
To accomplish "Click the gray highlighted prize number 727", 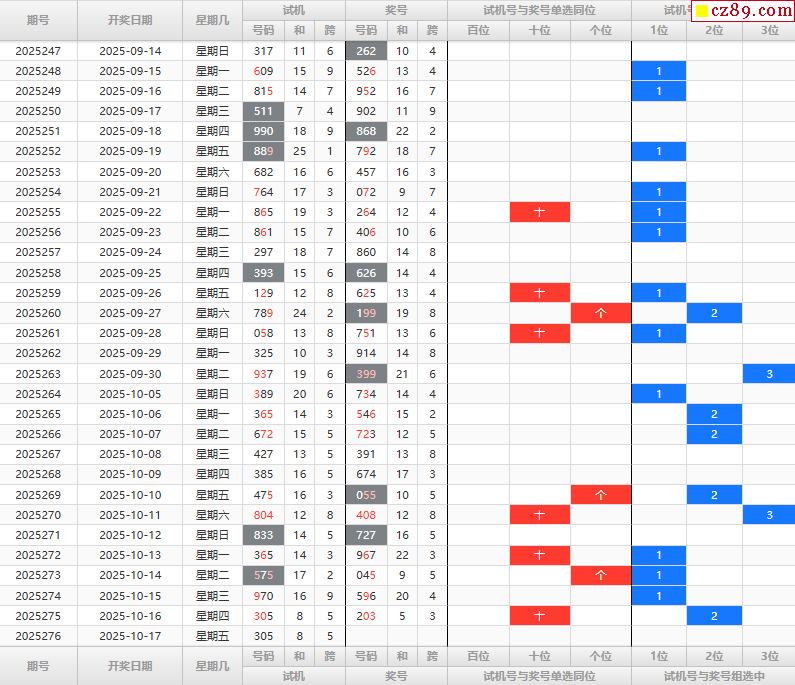I will tap(366, 535).
